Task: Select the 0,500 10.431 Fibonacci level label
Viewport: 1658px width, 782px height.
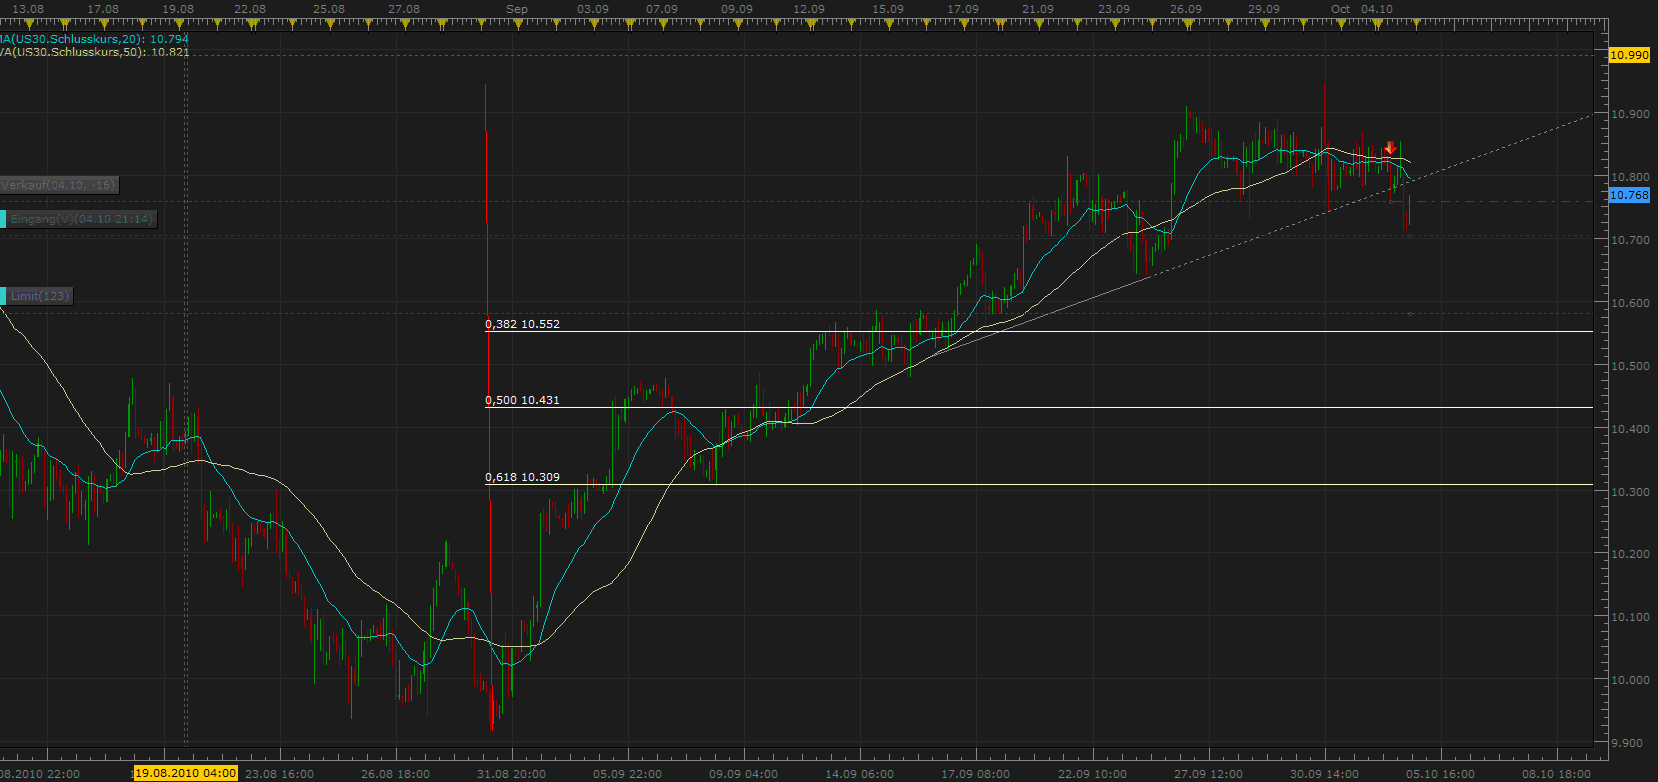Action: [x=522, y=400]
